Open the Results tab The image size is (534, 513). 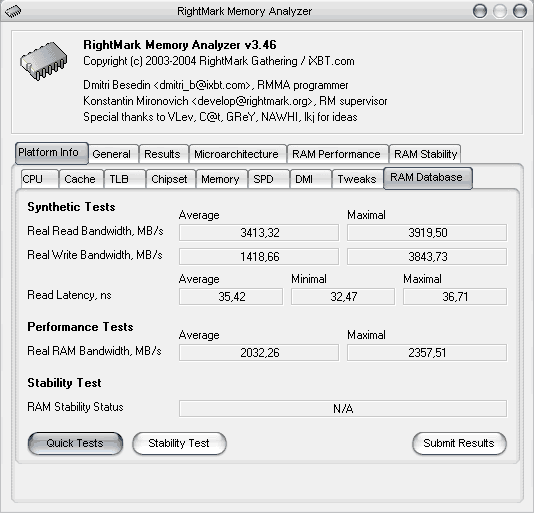click(162, 154)
